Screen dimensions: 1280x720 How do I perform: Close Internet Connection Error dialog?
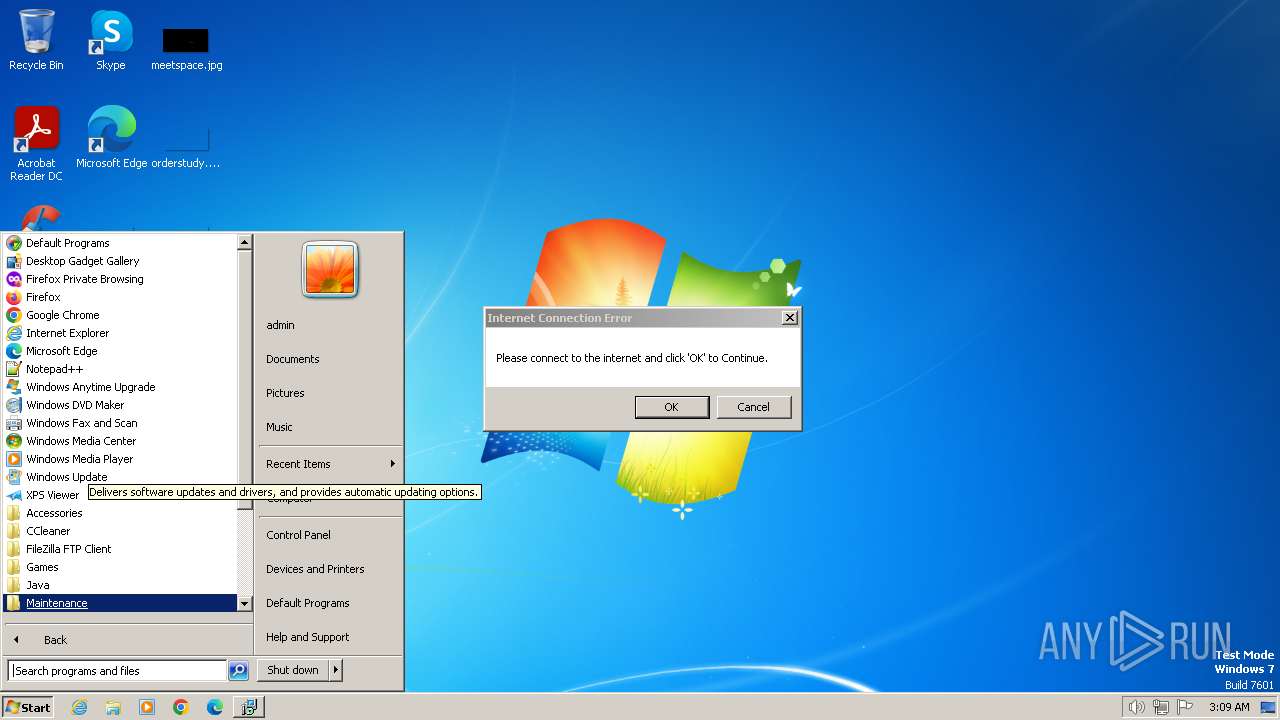pos(789,318)
